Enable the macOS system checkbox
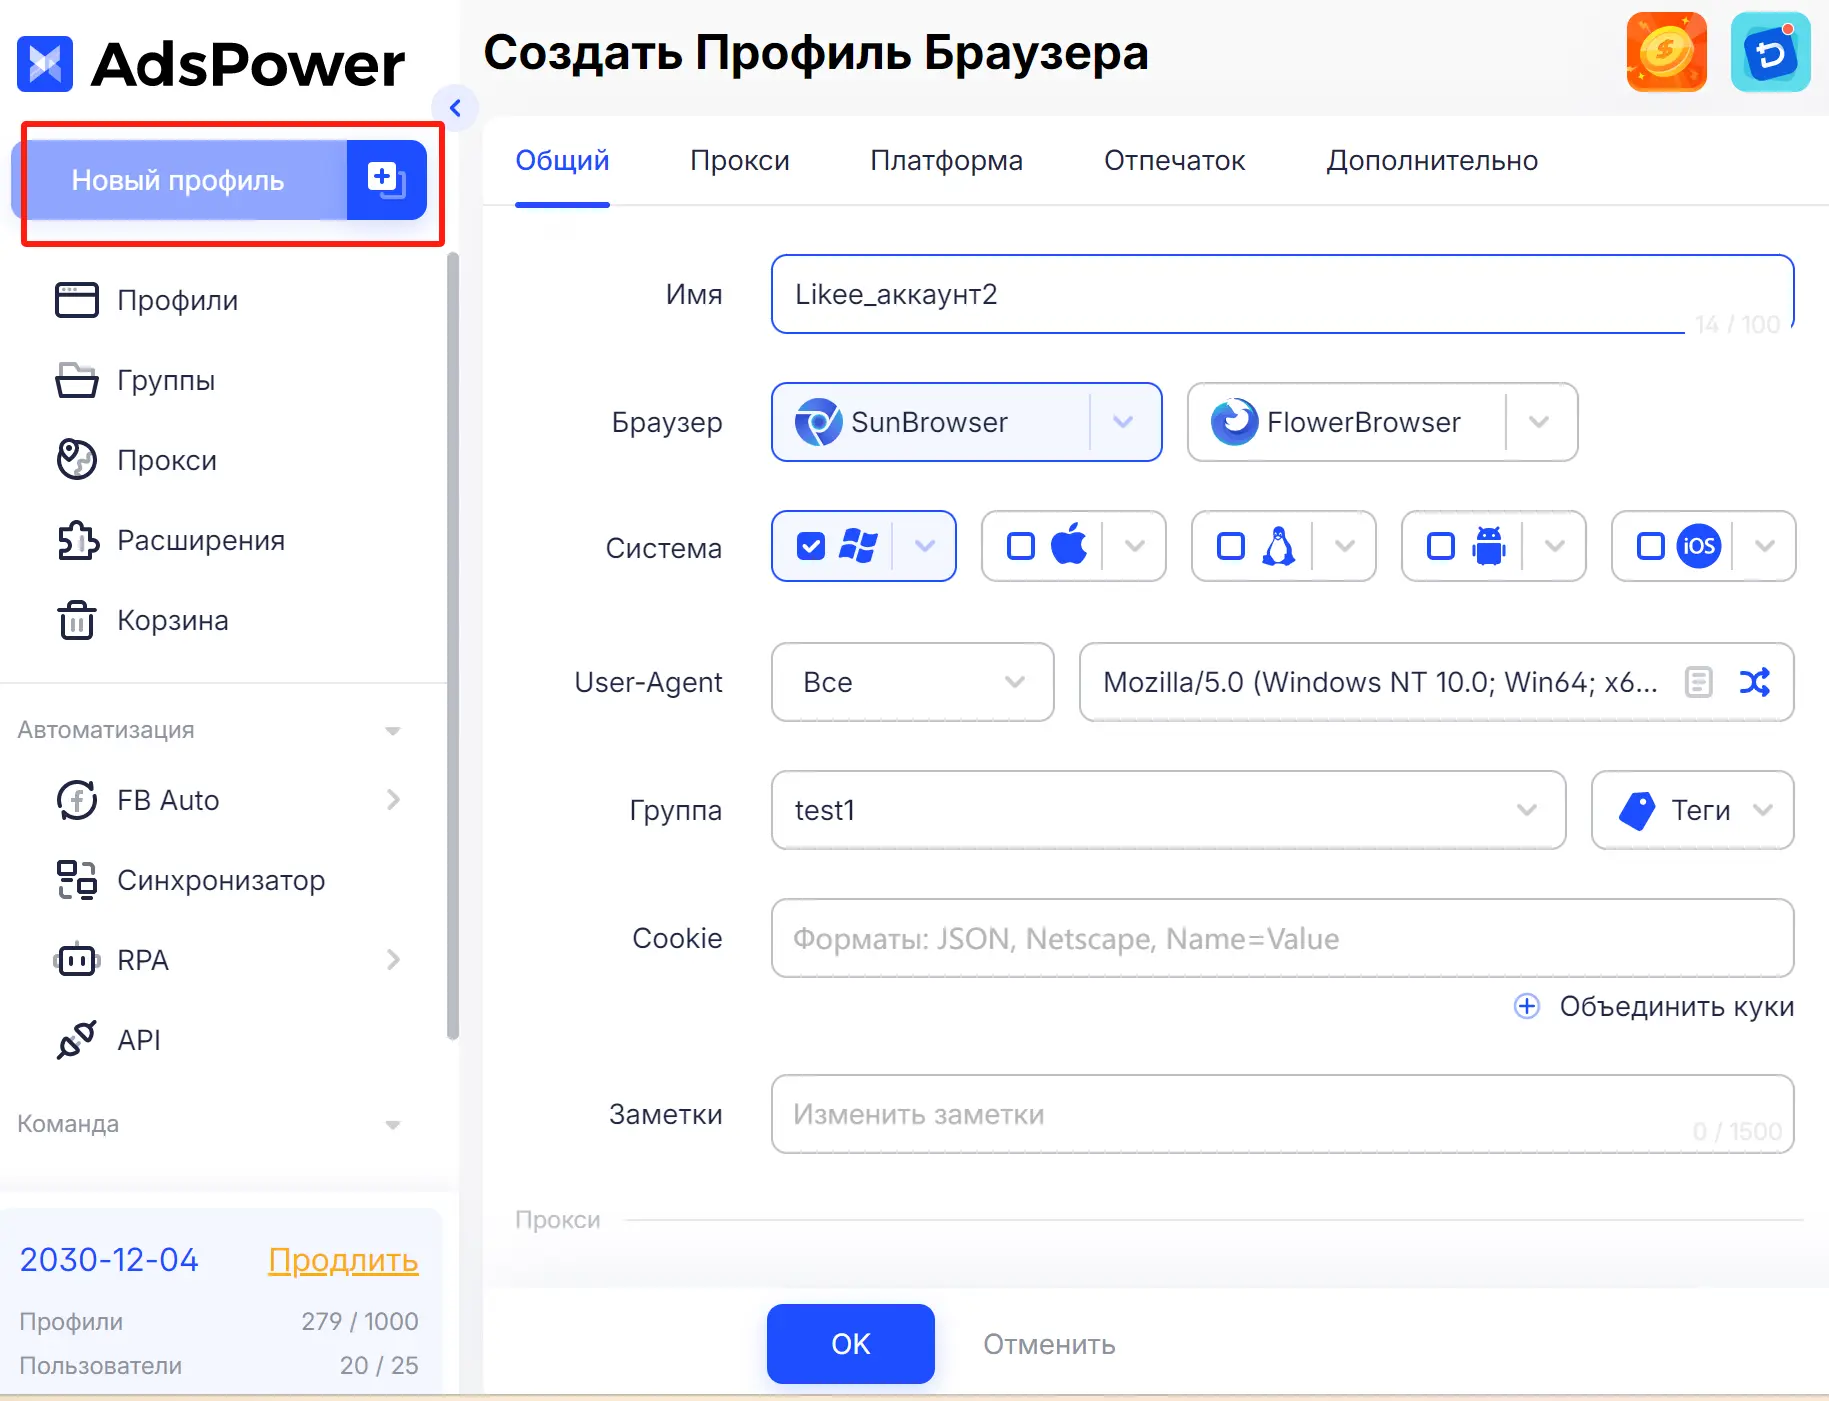 coord(1021,546)
